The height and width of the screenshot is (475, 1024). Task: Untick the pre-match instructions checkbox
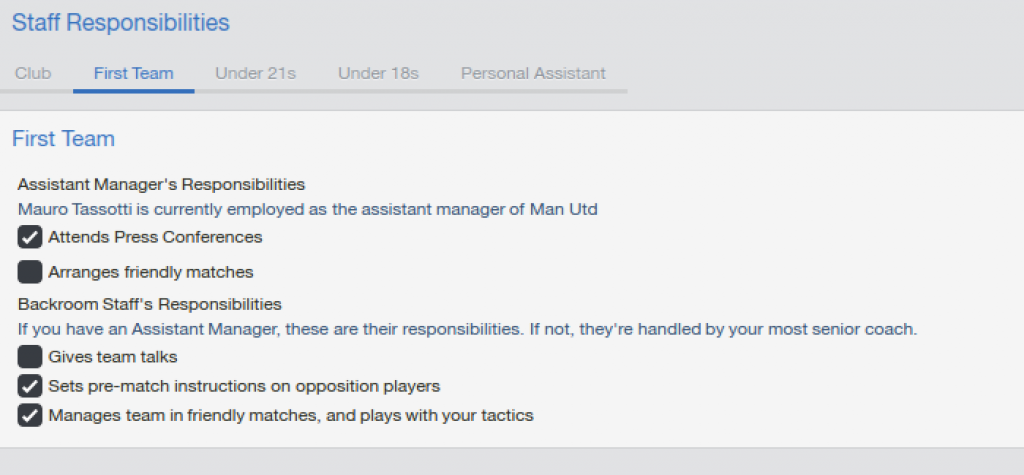30,385
